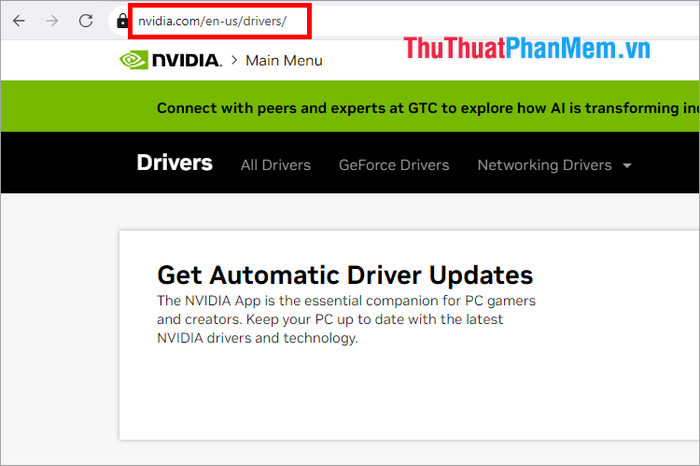Click the NVIDIA wordmark text
The height and width of the screenshot is (466, 700).
187,60
